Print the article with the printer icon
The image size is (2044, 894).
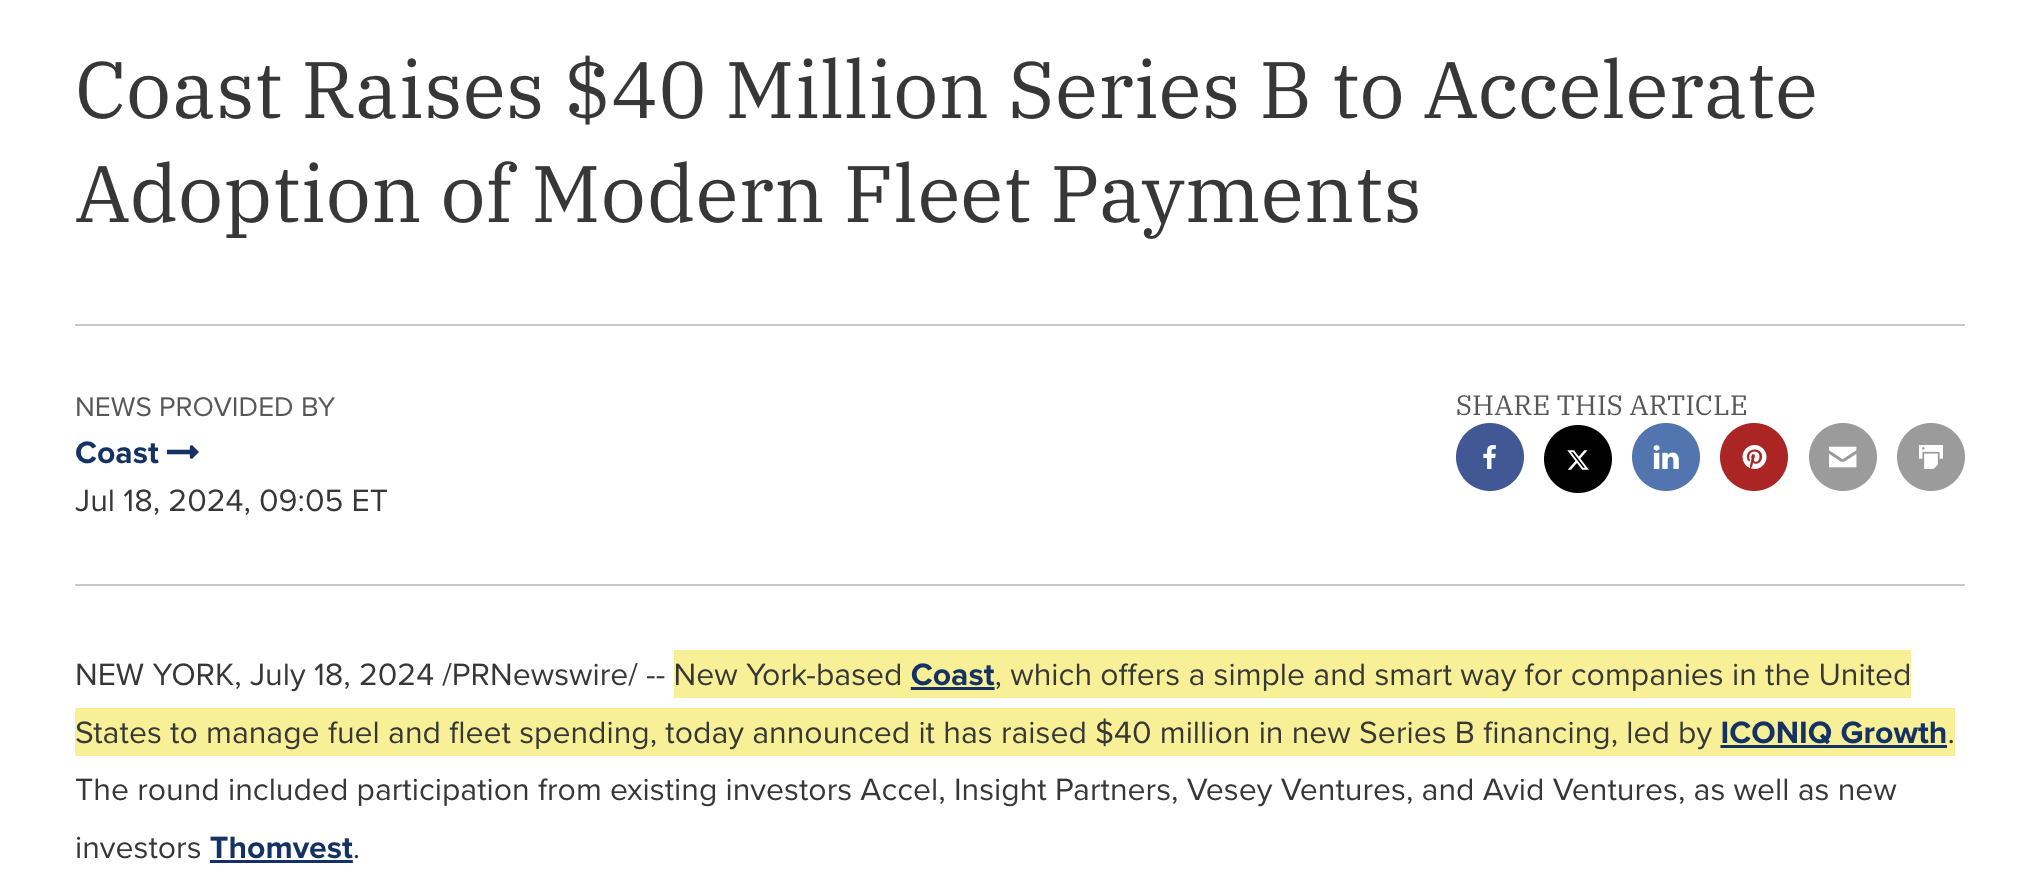pos(1930,457)
